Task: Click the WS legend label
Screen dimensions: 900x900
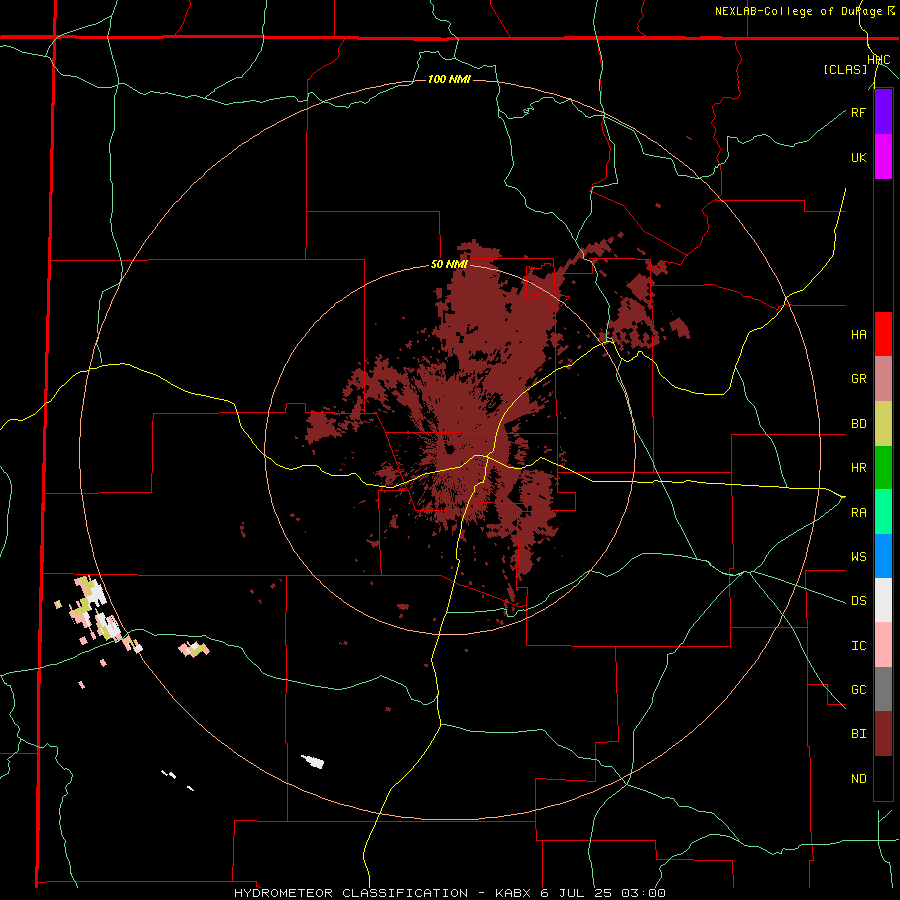Action: [x=858, y=557]
